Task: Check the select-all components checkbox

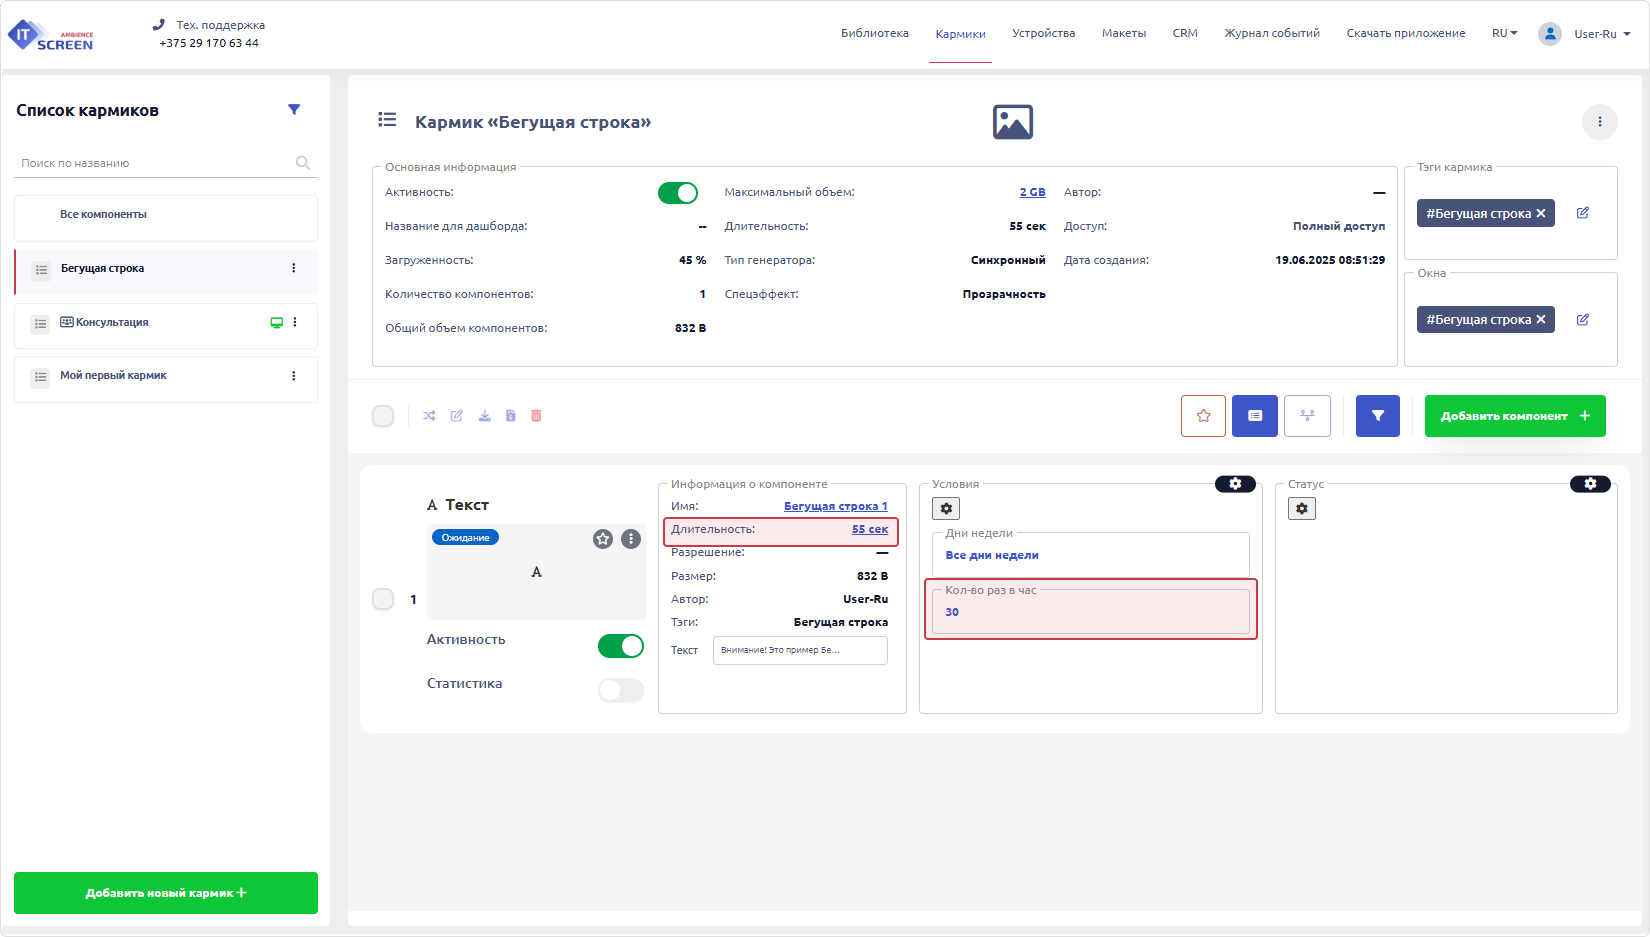Action: point(383,416)
